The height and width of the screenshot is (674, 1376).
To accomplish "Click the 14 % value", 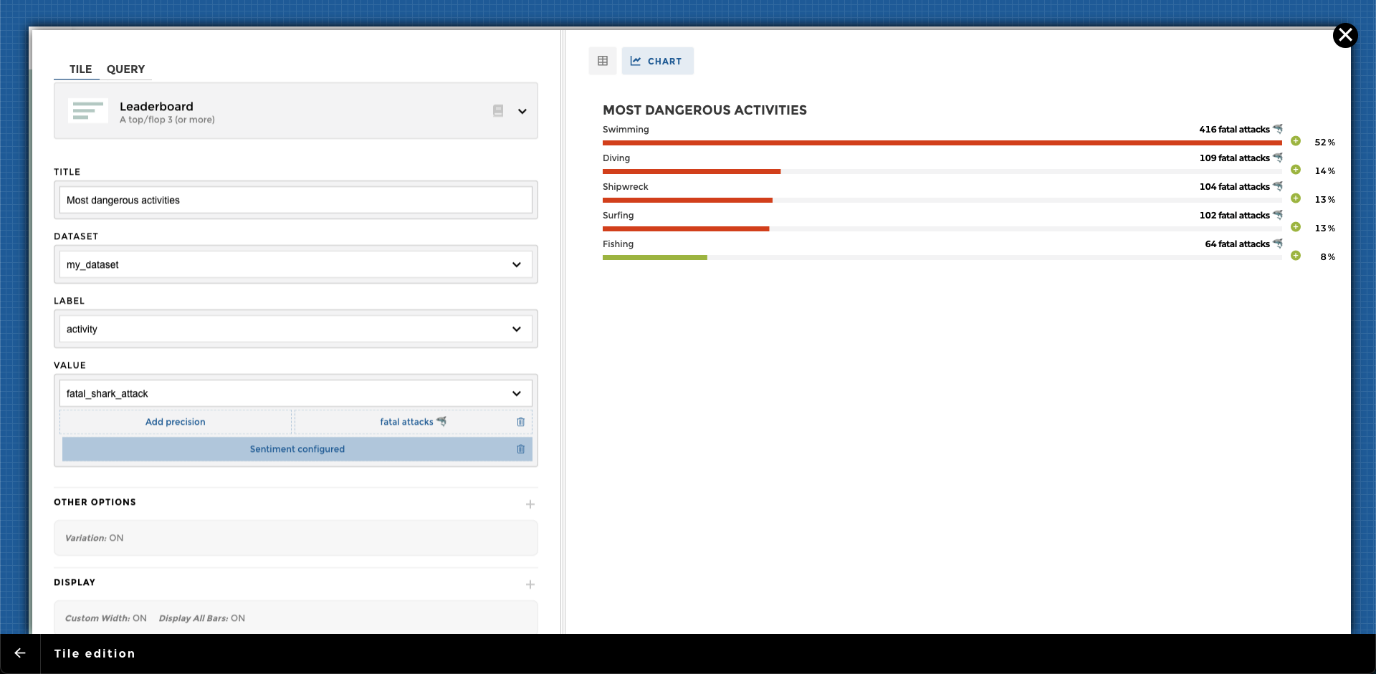I will [x=1325, y=171].
